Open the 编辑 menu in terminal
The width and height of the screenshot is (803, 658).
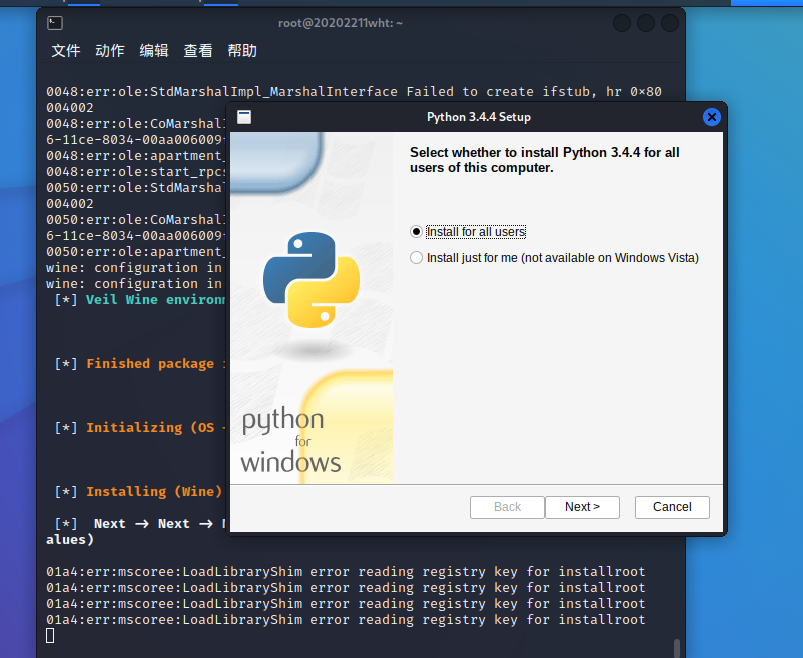pyautogui.click(x=154, y=51)
